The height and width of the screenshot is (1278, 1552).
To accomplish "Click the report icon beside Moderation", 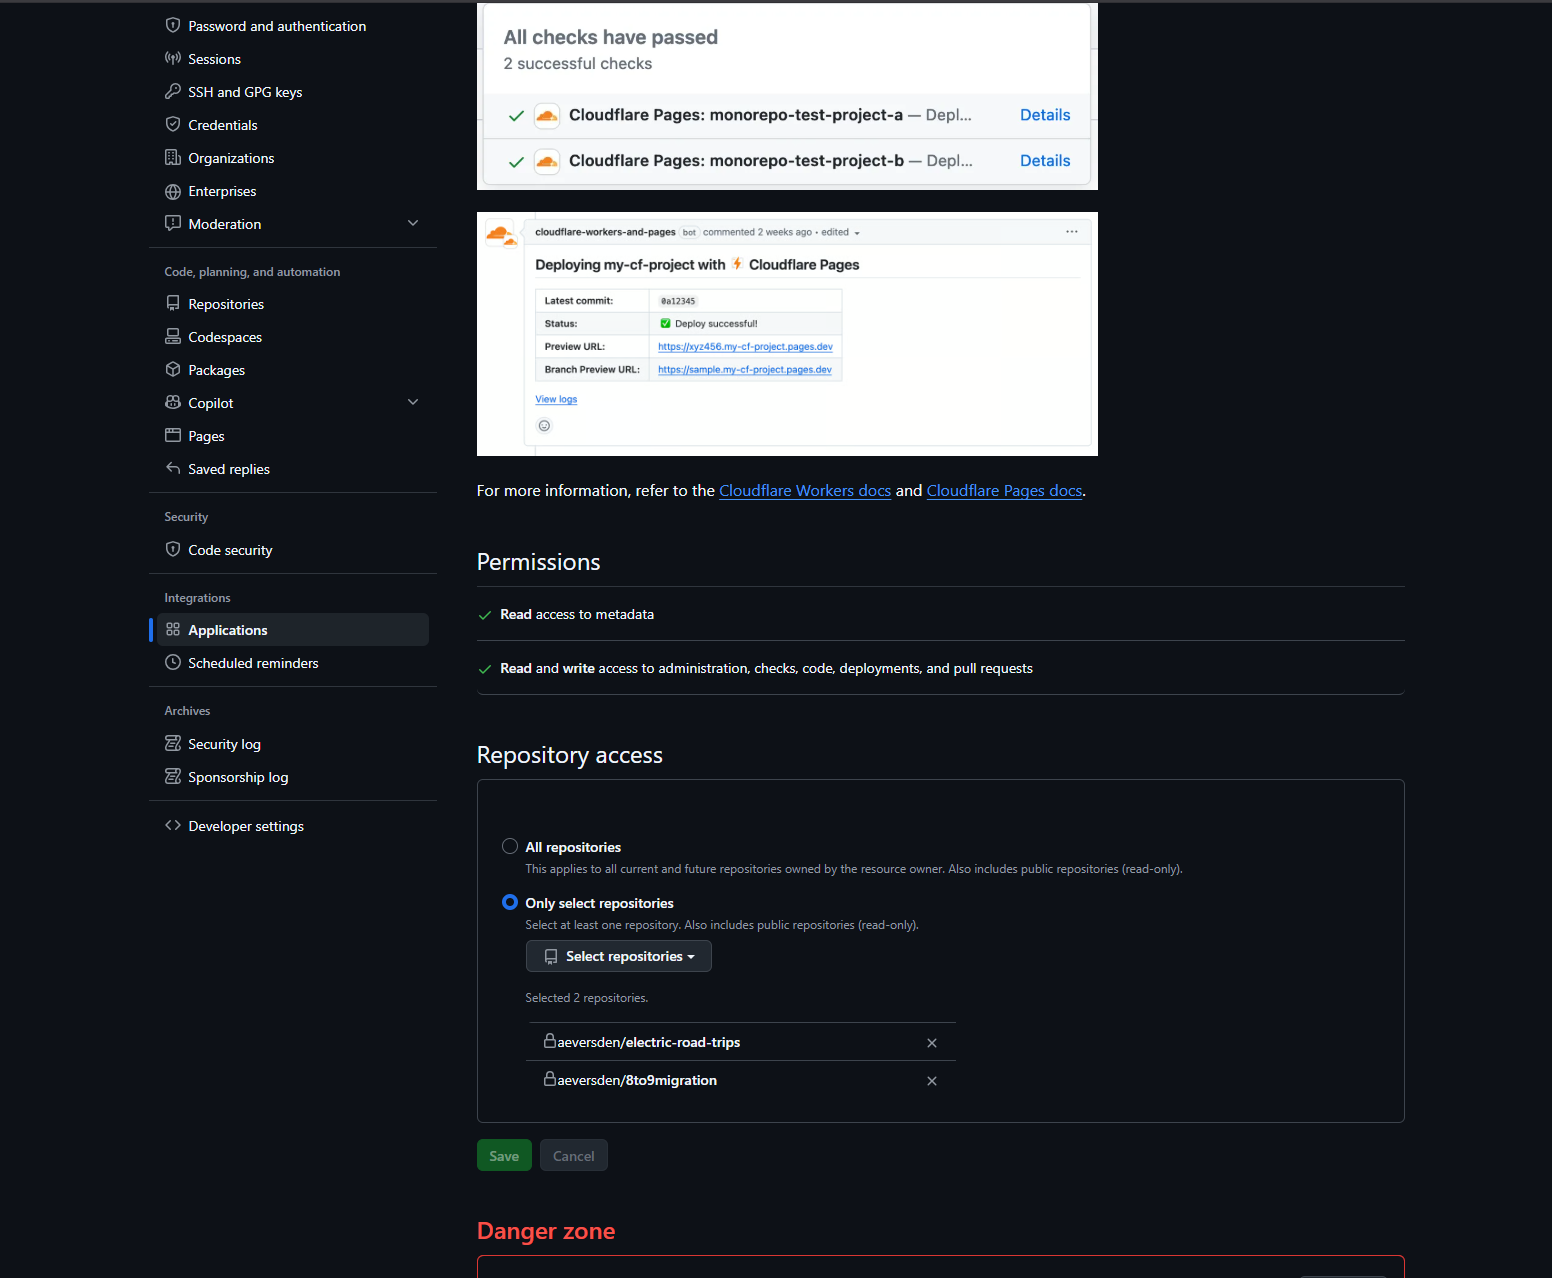I will tap(173, 224).
